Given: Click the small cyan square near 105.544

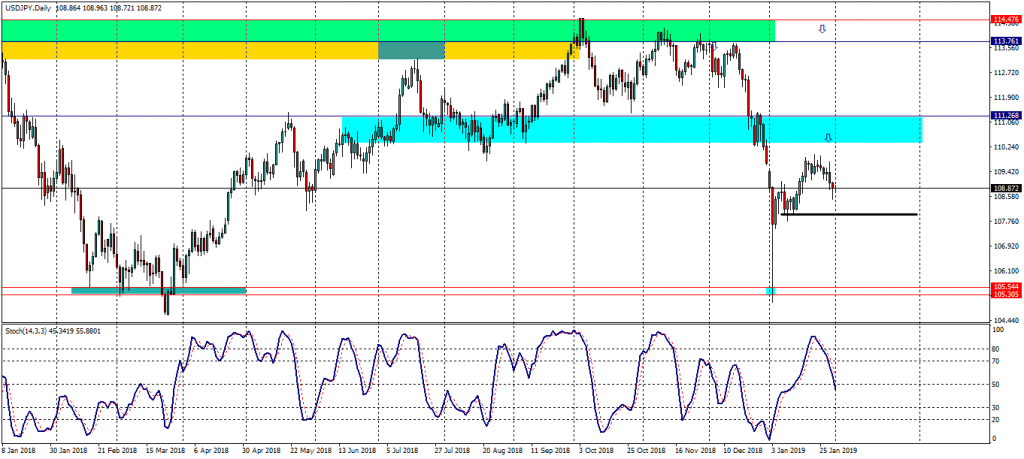Looking at the screenshot, I should [770, 290].
